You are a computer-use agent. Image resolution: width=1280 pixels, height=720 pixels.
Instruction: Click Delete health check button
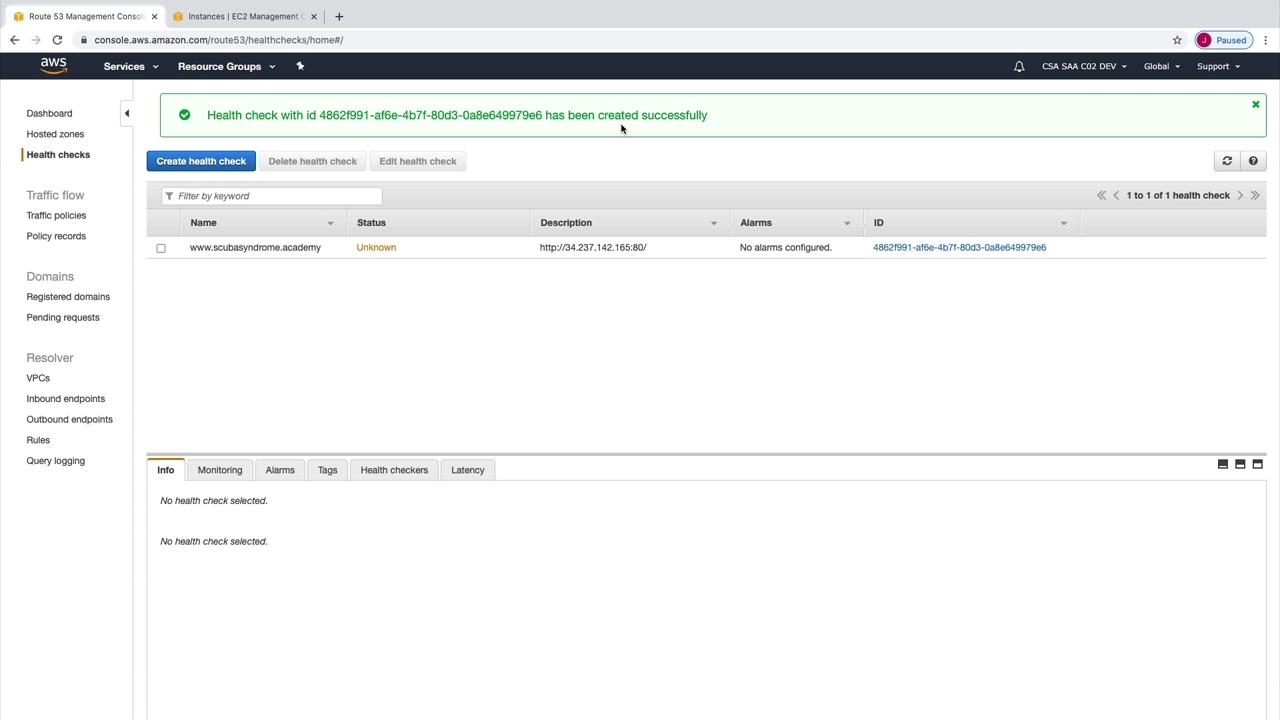(312, 161)
